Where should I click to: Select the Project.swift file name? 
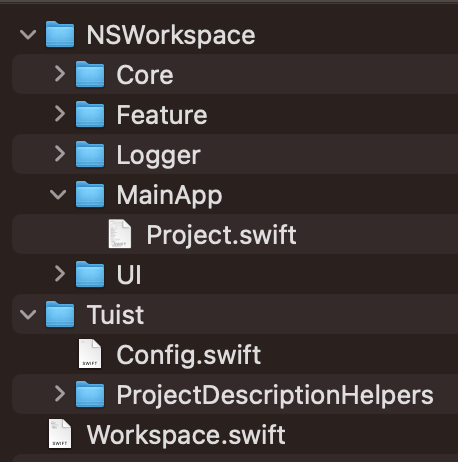tap(222, 235)
